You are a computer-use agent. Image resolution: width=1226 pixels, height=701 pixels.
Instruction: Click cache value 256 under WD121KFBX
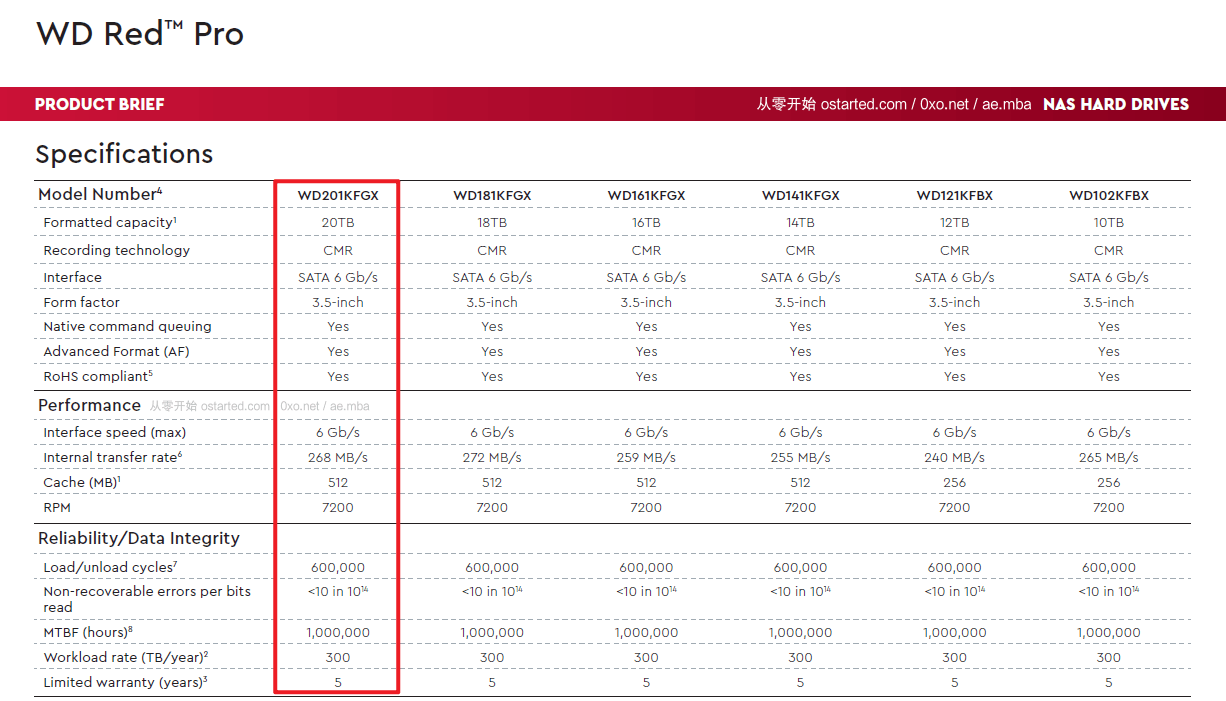tap(954, 482)
